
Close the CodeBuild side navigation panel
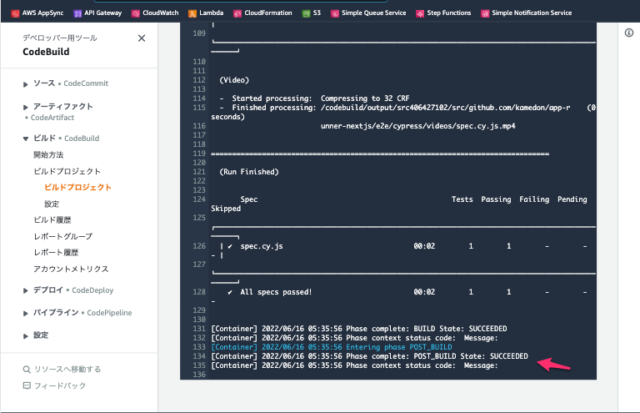[x=142, y=38]
